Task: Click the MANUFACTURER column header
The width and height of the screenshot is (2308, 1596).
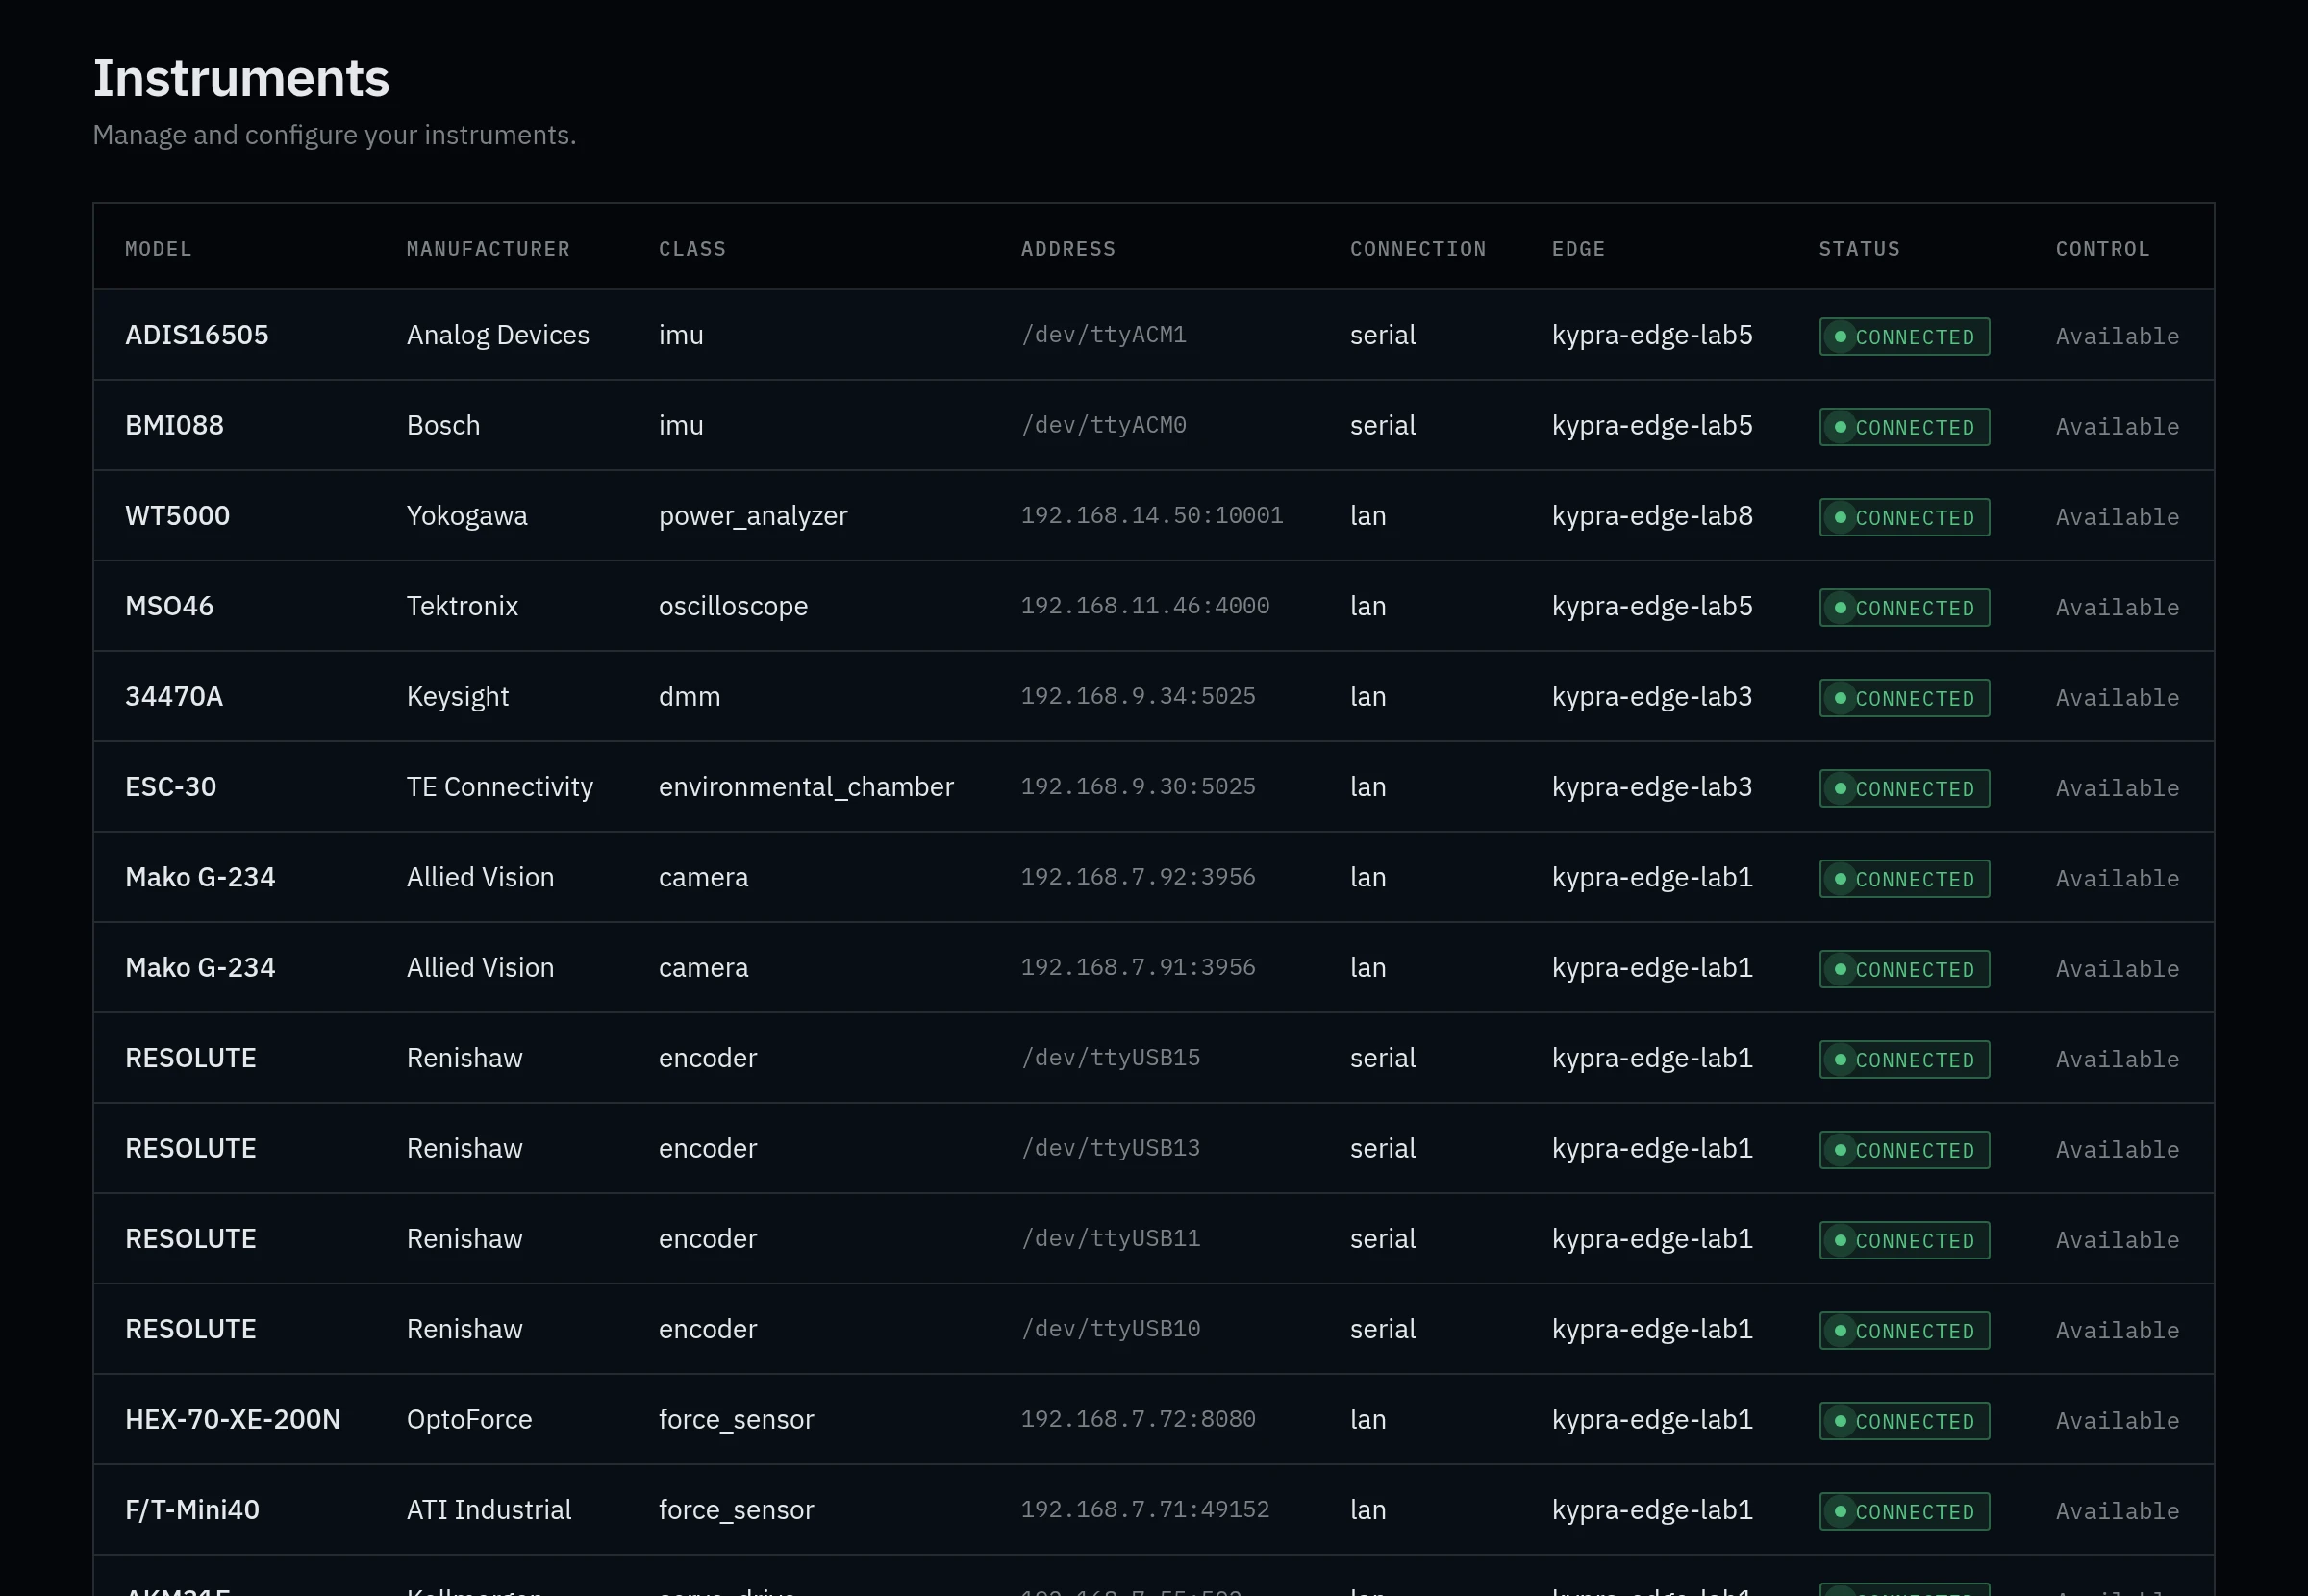Action: [488, 249]
